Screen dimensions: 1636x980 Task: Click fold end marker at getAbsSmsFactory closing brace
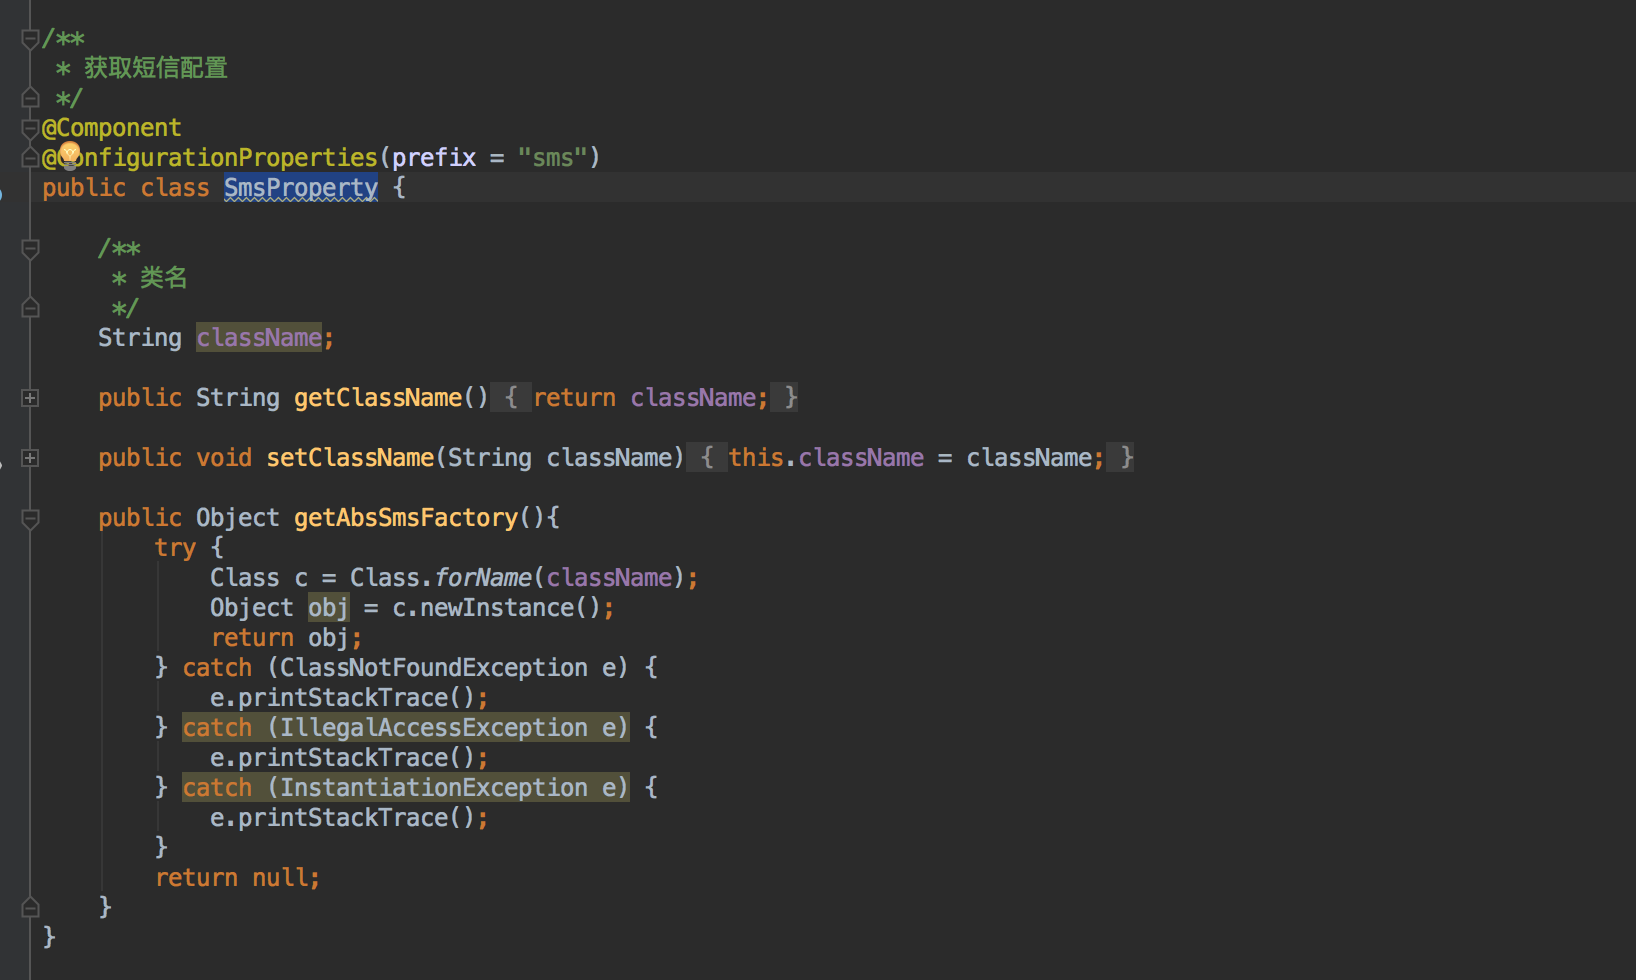tap(30, 907)
